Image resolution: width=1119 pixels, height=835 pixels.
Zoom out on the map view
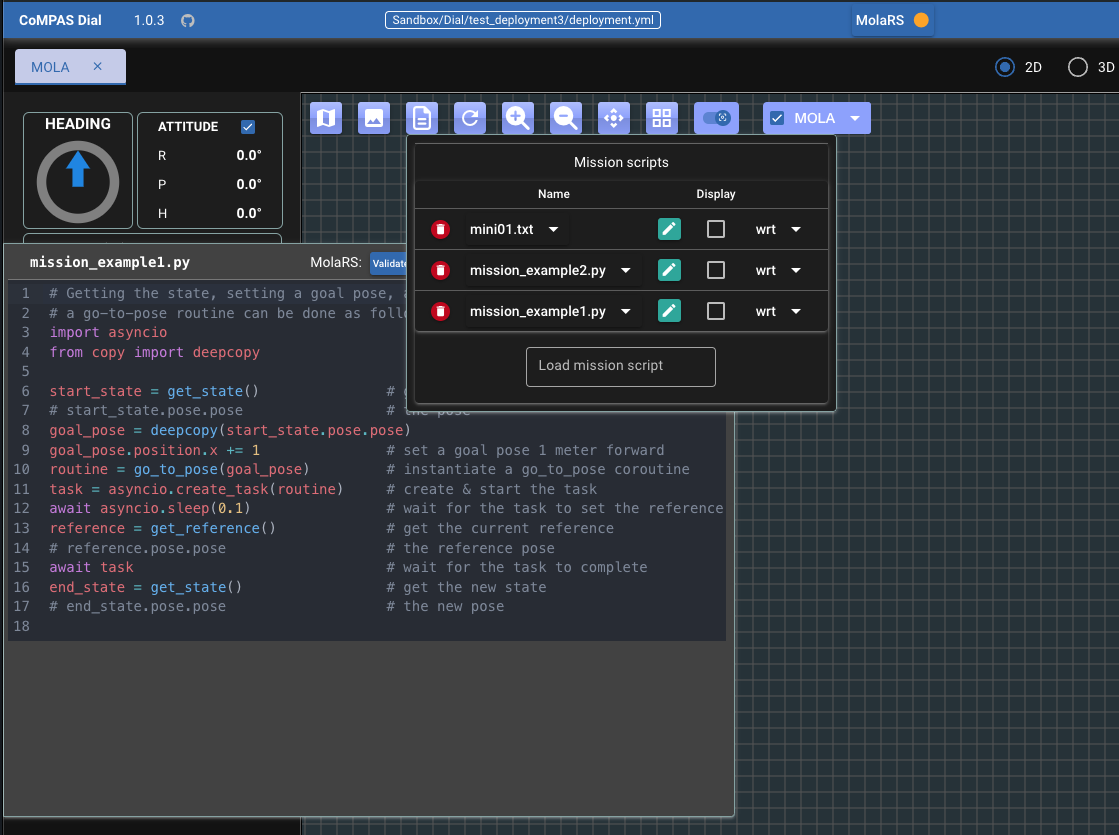click(x=566, y=118)
